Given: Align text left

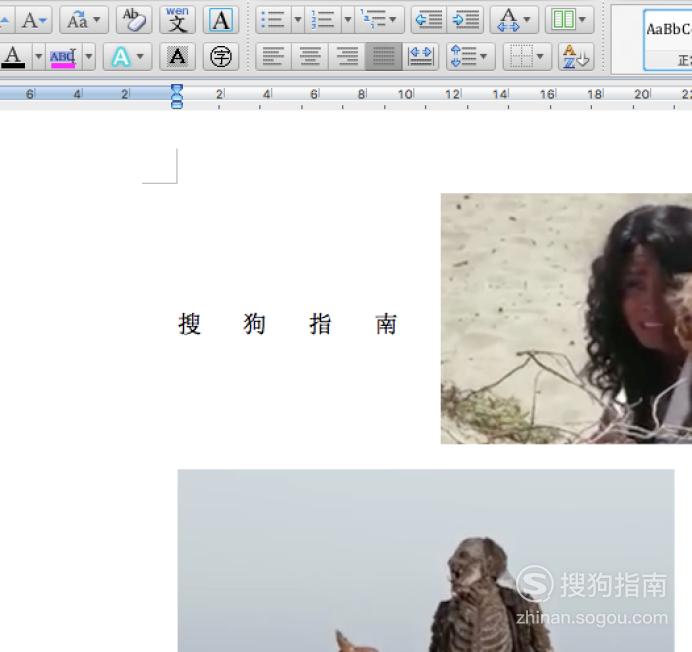Looking at the screenshot, I should point(274,57).
